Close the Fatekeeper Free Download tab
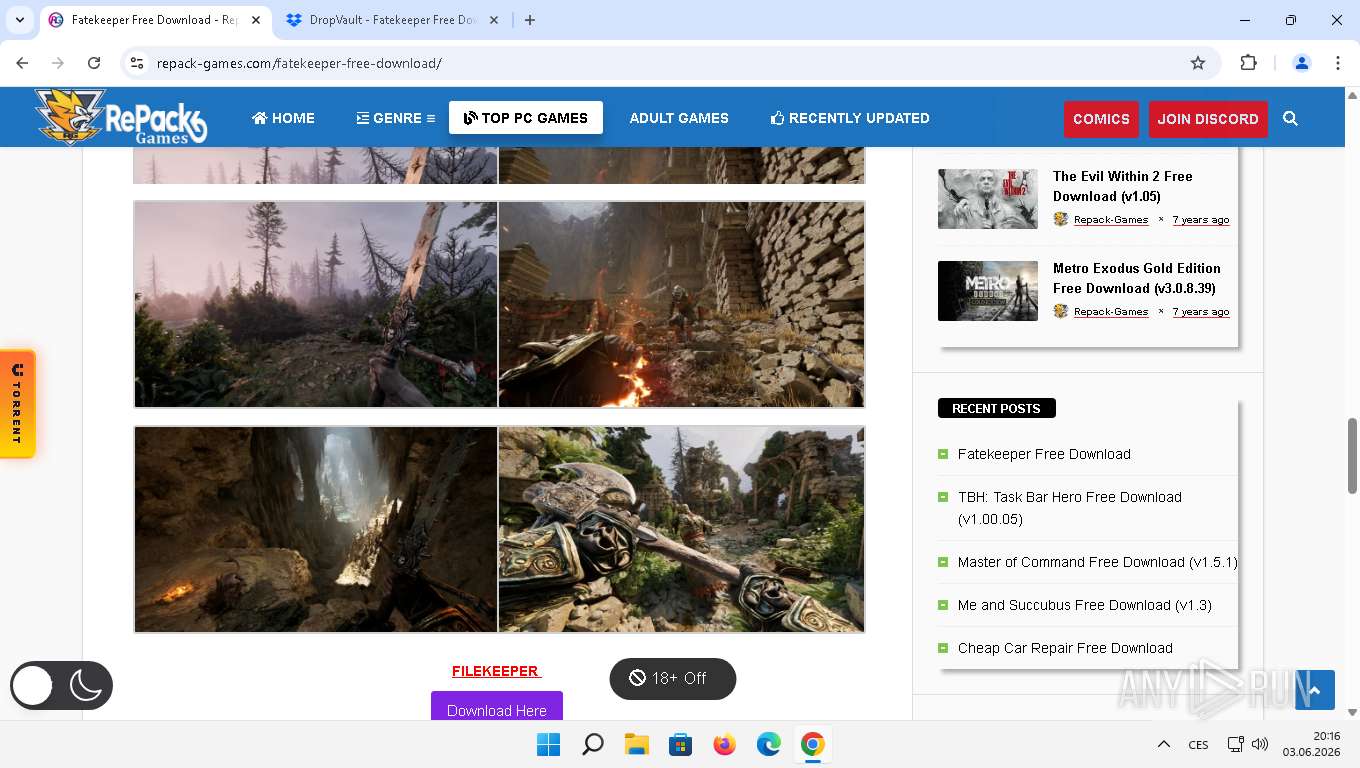 (255, 20)
